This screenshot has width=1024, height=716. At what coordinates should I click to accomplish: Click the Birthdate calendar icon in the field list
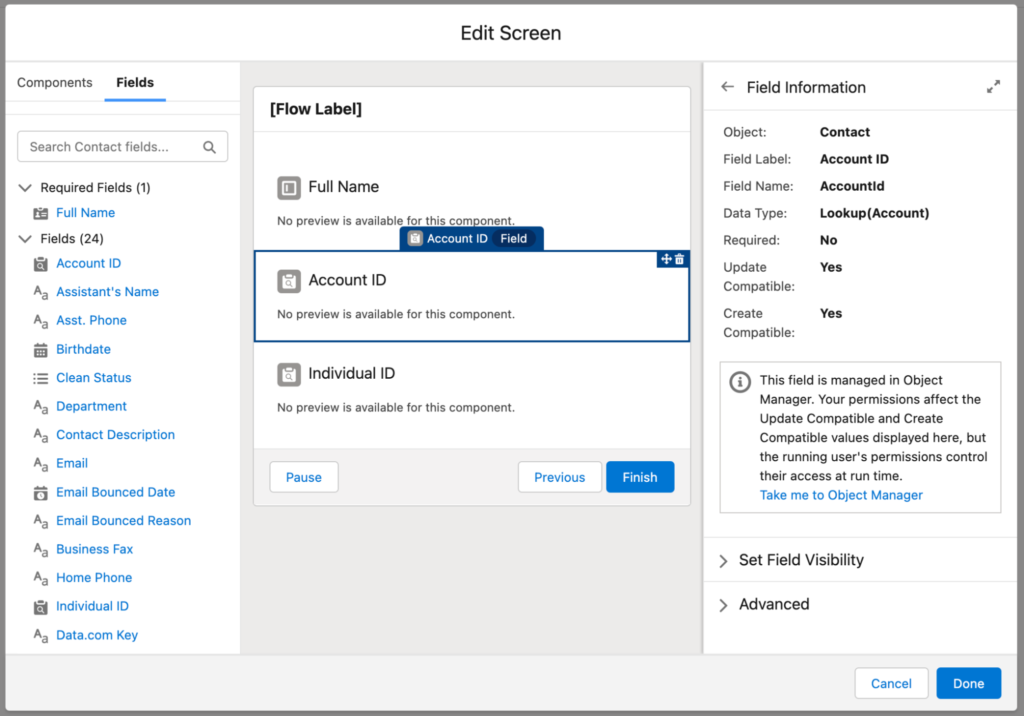40,350
